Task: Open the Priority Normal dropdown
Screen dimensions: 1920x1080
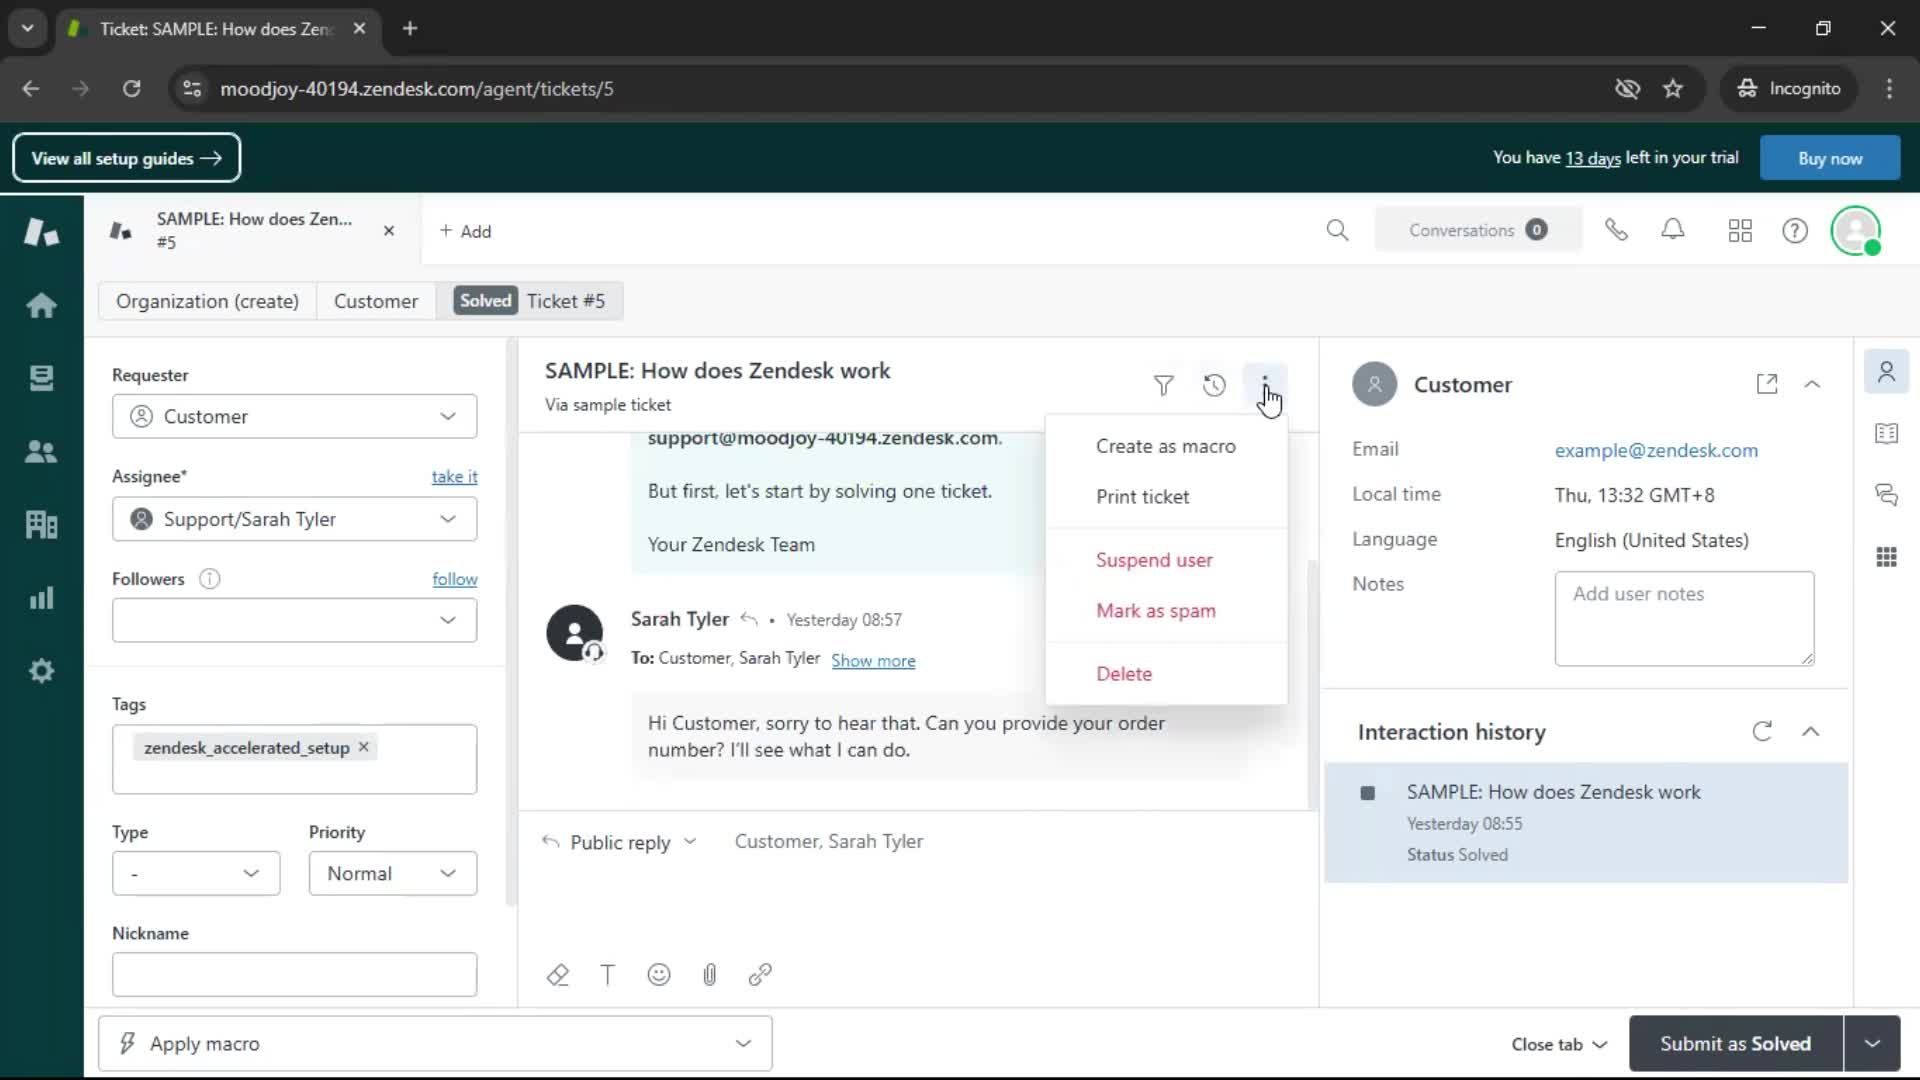Action: click(392, 873)
